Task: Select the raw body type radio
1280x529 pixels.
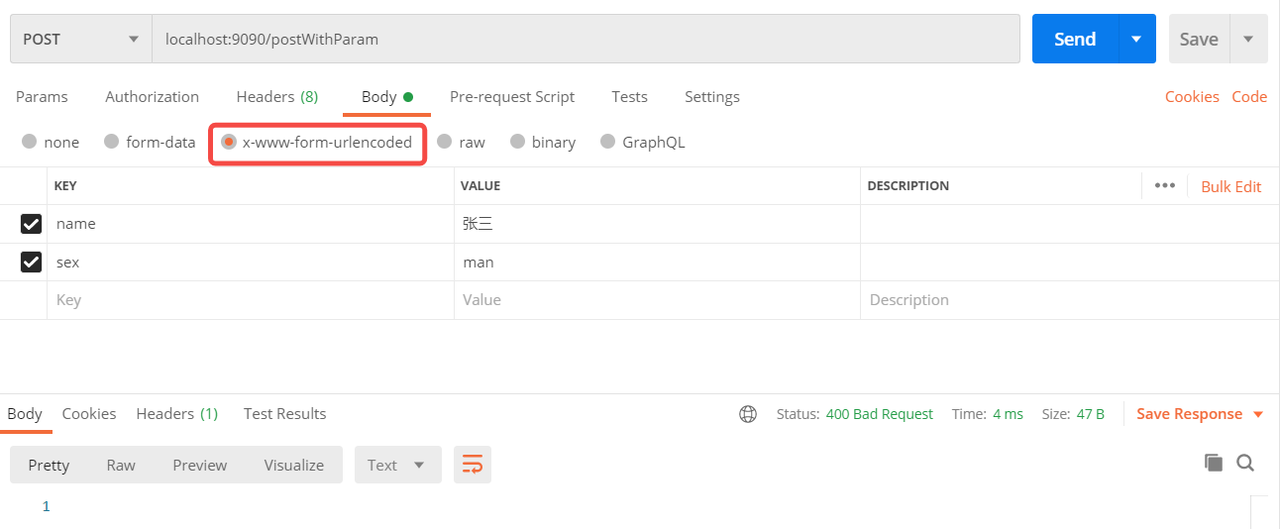Action: point(445,142)
